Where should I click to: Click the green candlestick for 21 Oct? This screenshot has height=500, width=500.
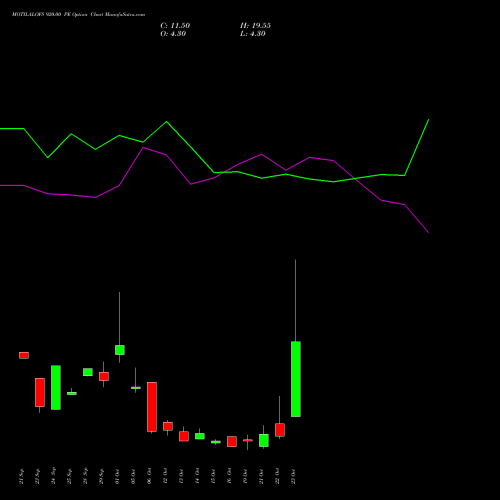coord(264,440)
